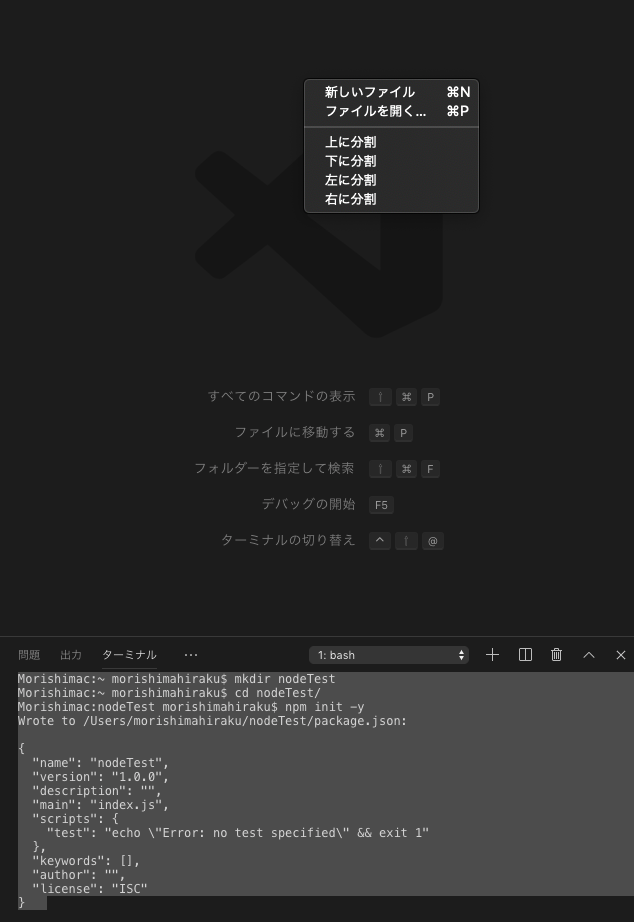The image size is (634, 922).
Task: Click the フォルダーを指定して検索 hint text
Action: pos(275,468)
